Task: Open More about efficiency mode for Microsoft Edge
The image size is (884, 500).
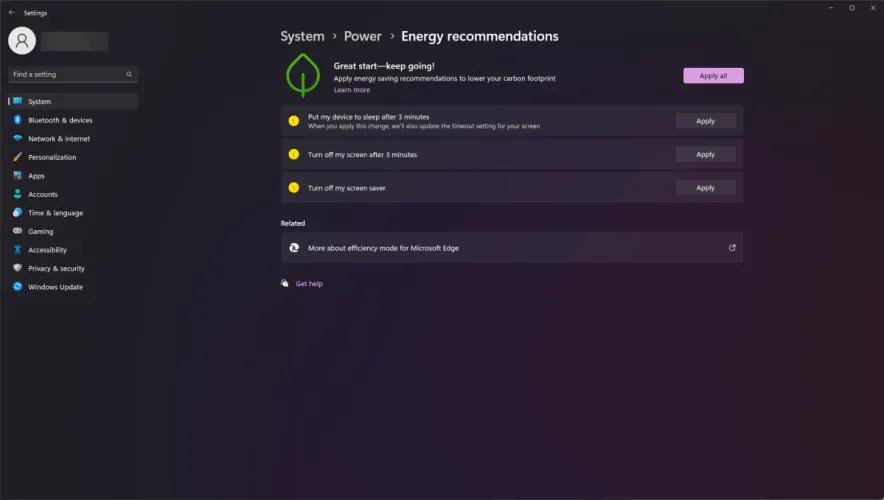Action: tap(512, 247)
